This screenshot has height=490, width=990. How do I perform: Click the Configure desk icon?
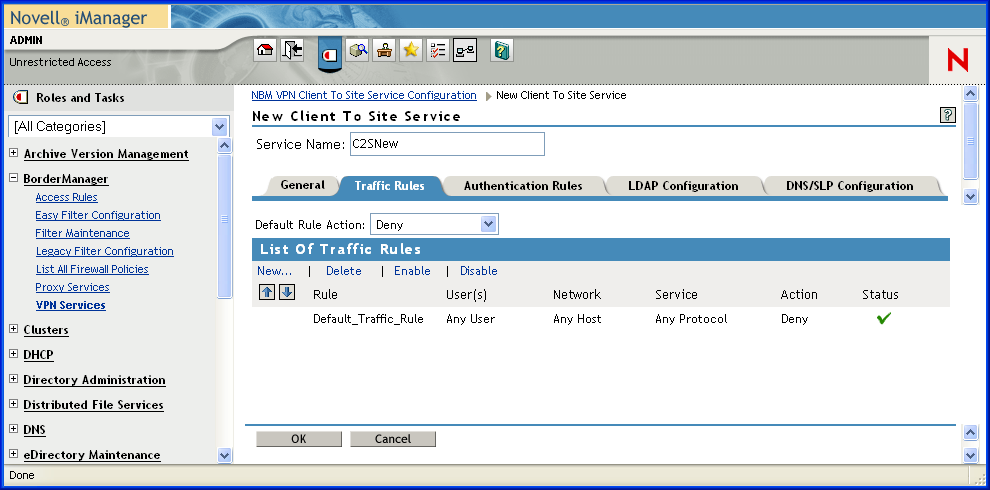pyautogui.click(x=385, y=51)
